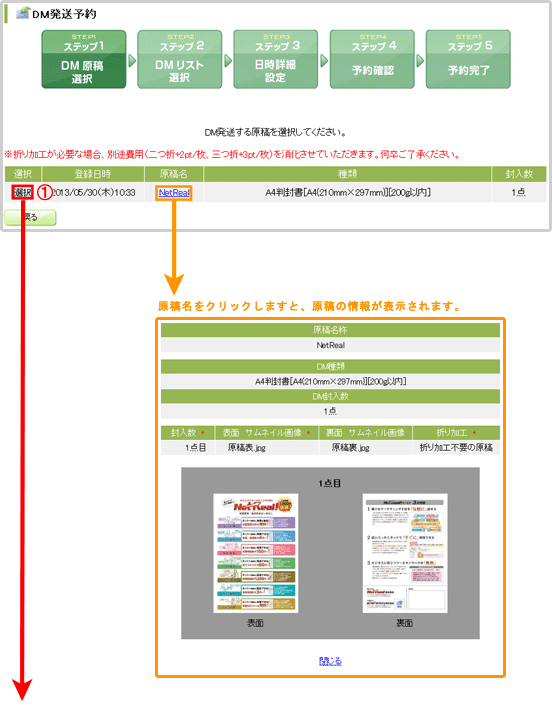The image size is (552, 715).
Task: Click the 原稿表.jpg file name cell
Action: [x=247, y=448]
